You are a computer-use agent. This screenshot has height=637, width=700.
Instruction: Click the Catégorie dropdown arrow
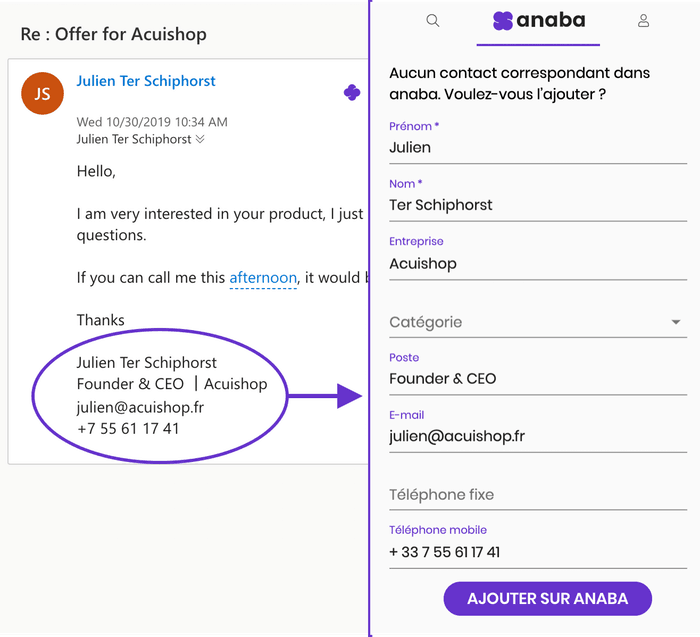point(676,322)
